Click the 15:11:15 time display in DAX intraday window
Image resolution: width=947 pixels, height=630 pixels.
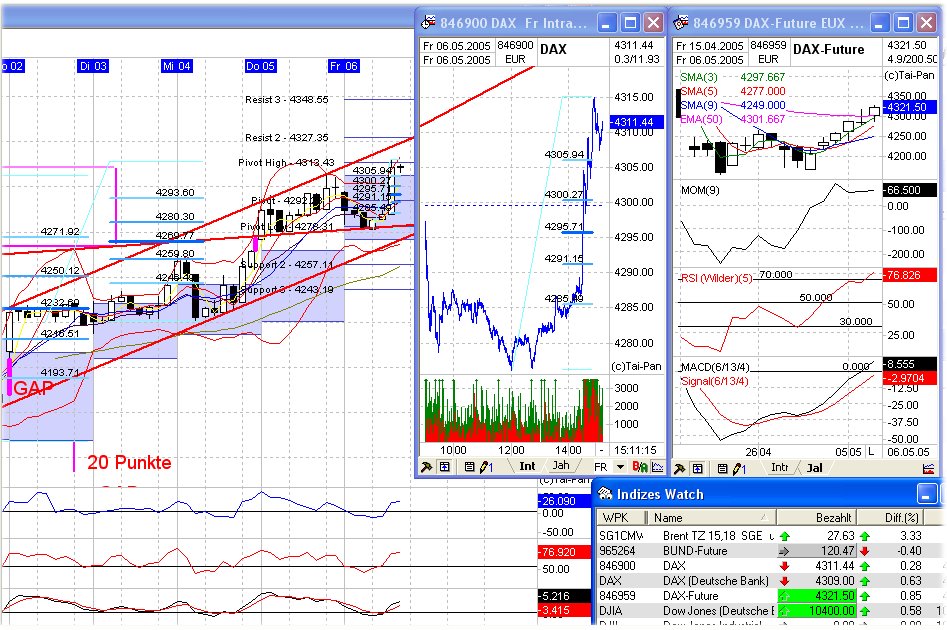[x=634, y=450]
